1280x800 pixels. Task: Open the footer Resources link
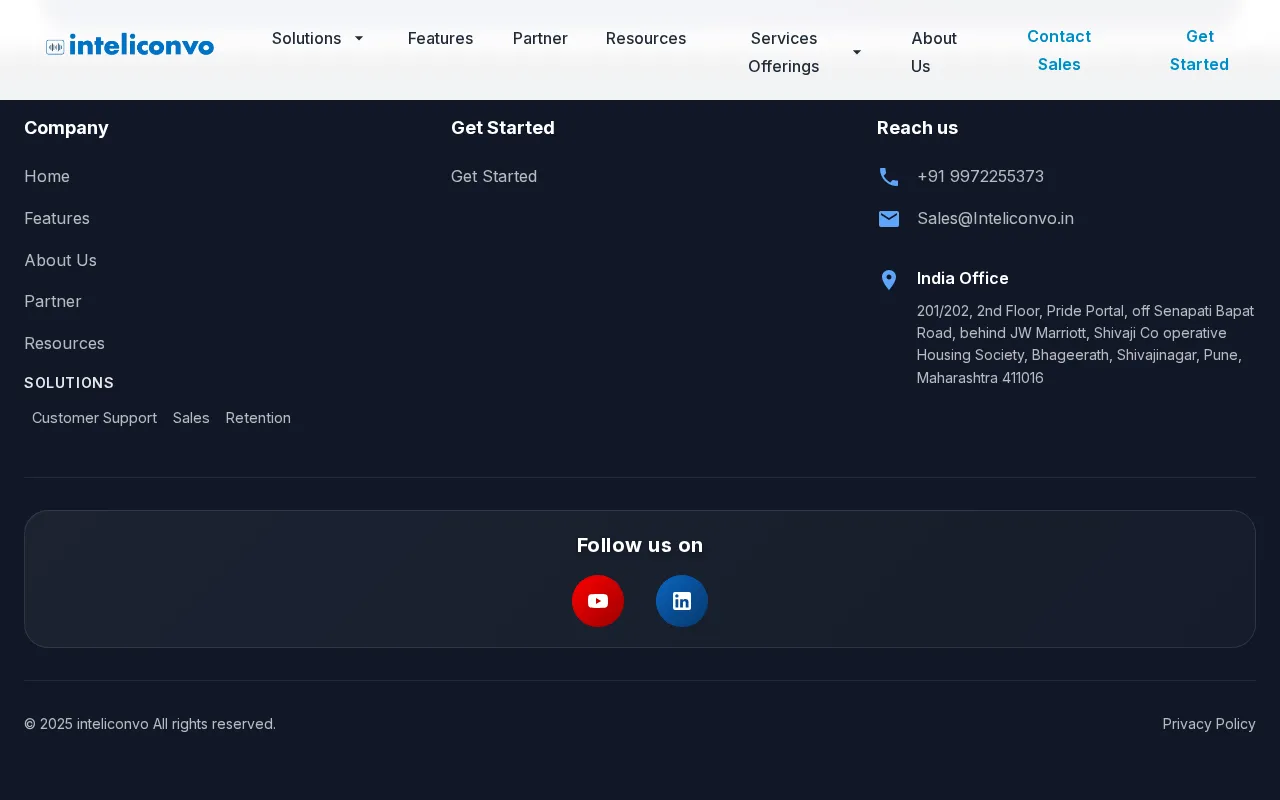coord(64,343)
